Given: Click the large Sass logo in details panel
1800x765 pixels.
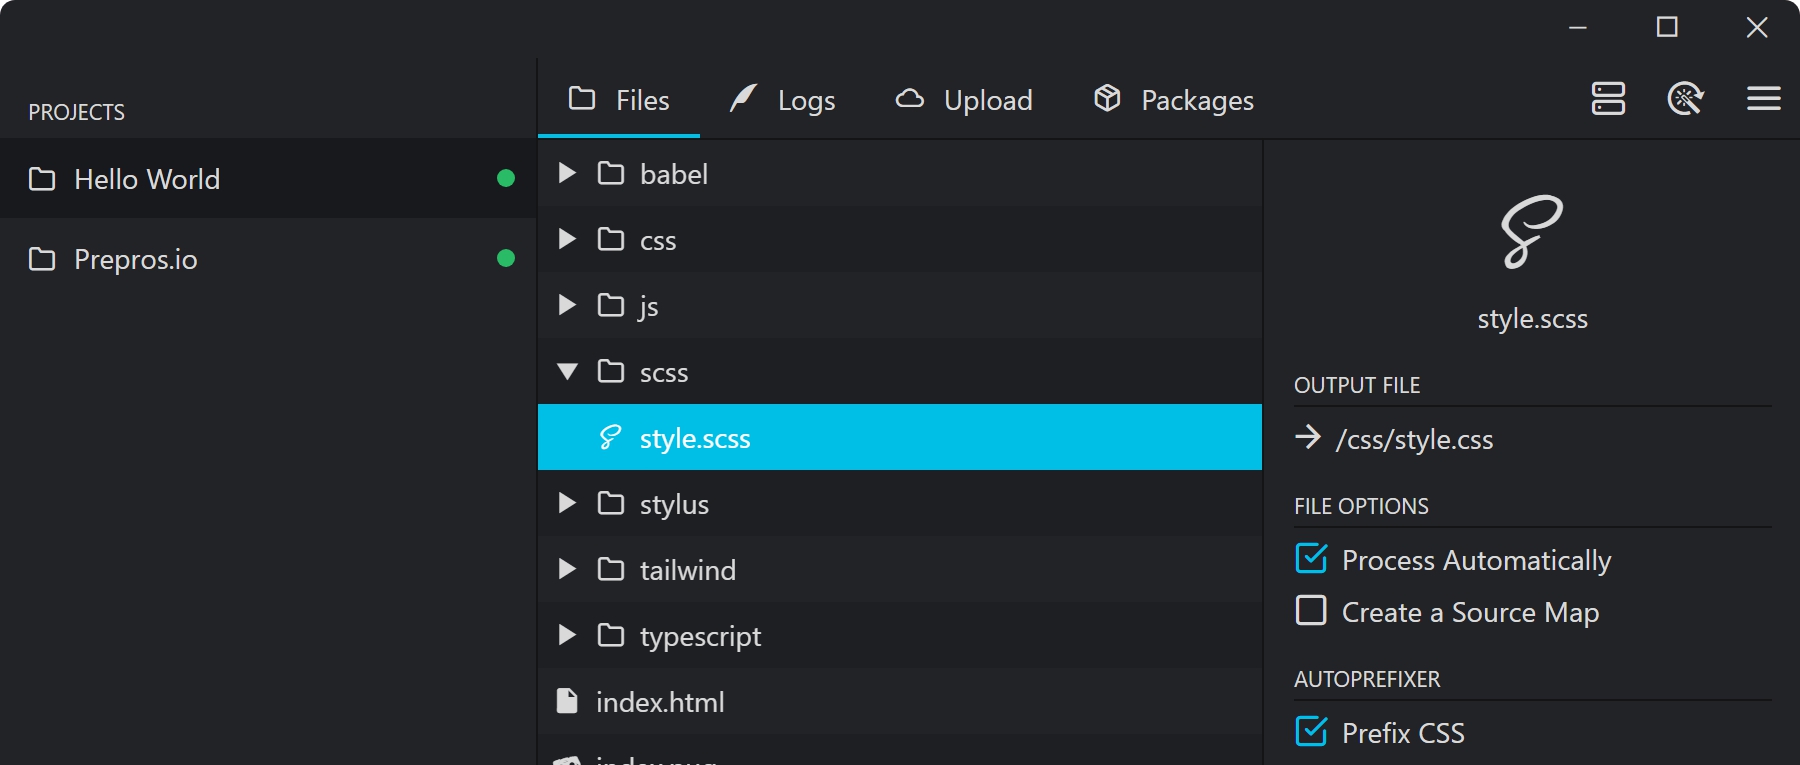Looking at the screenshot, I should [1532, 232].
